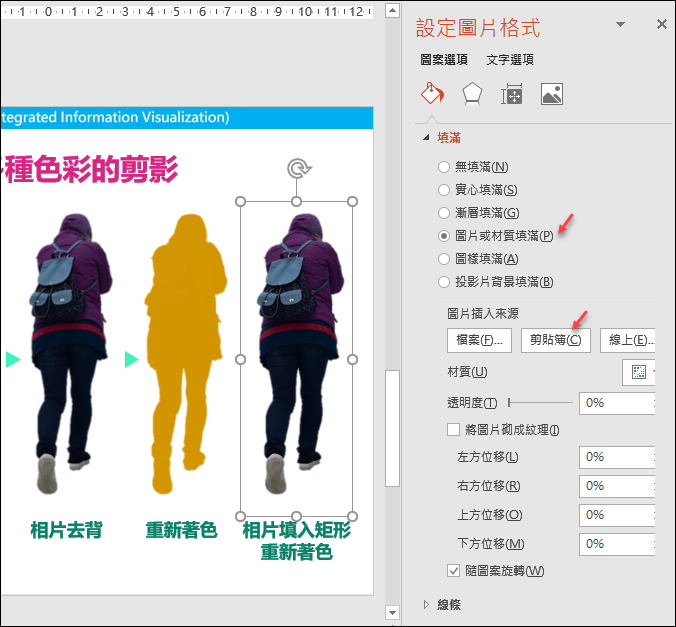Click the right-middle sizing handle of selection

352,359
